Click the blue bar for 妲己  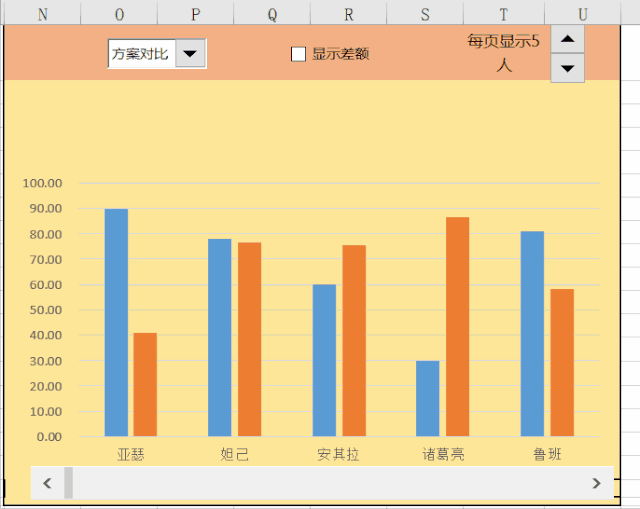click(x=220, y=338)
